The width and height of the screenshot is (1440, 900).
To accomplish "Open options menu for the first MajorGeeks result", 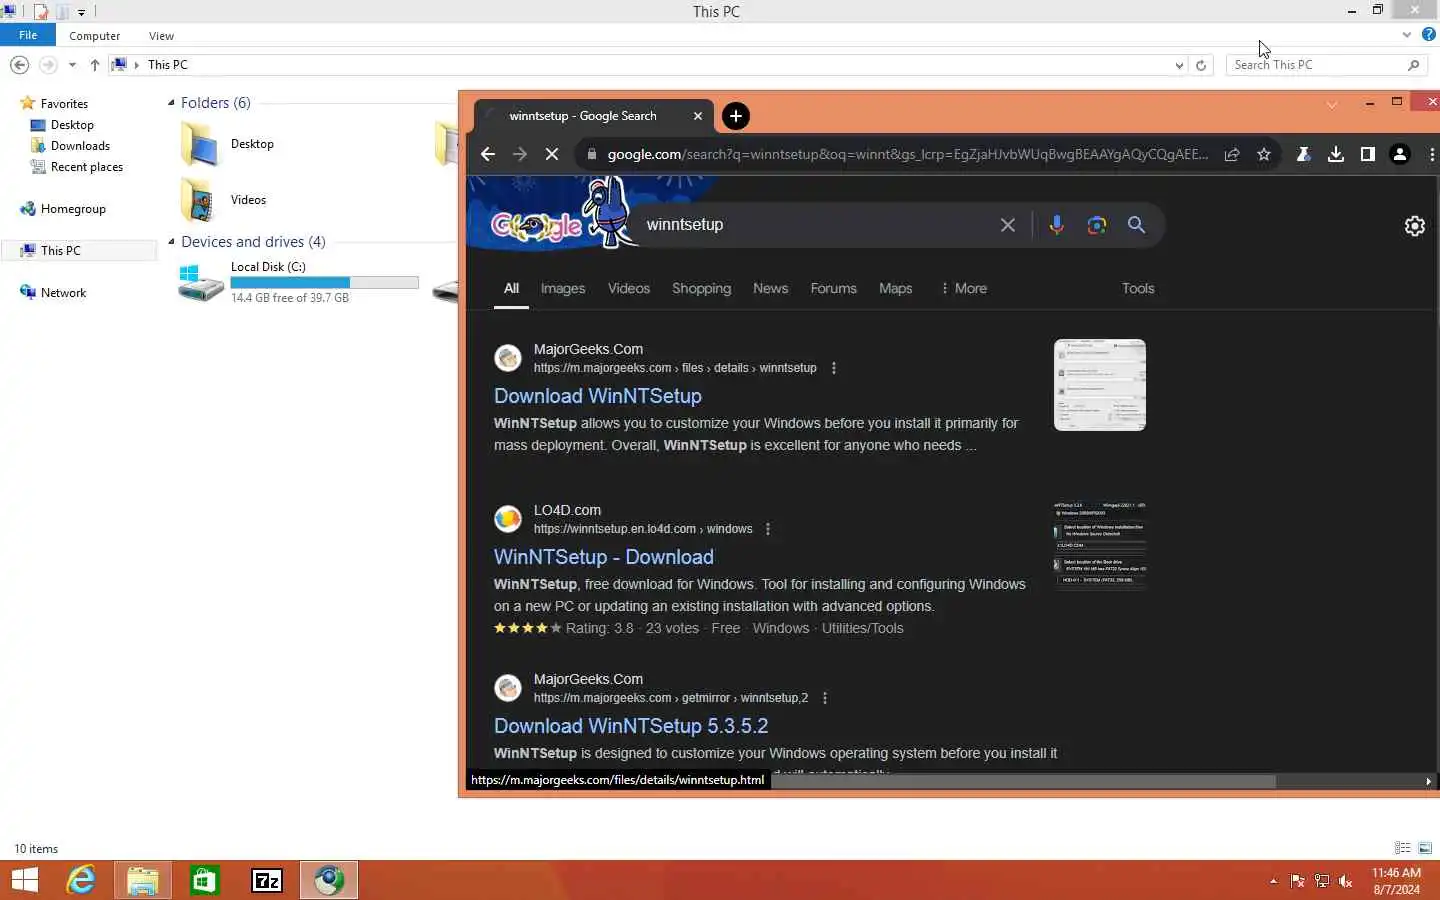I will (833, 368).
